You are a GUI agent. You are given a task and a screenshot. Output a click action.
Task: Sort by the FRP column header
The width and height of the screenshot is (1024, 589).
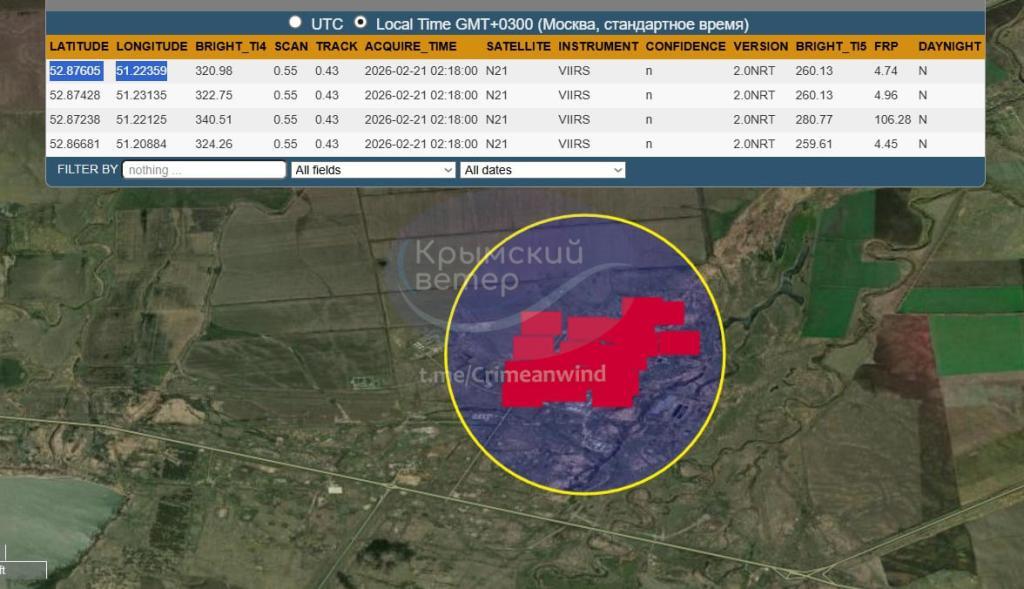(886, 47)
